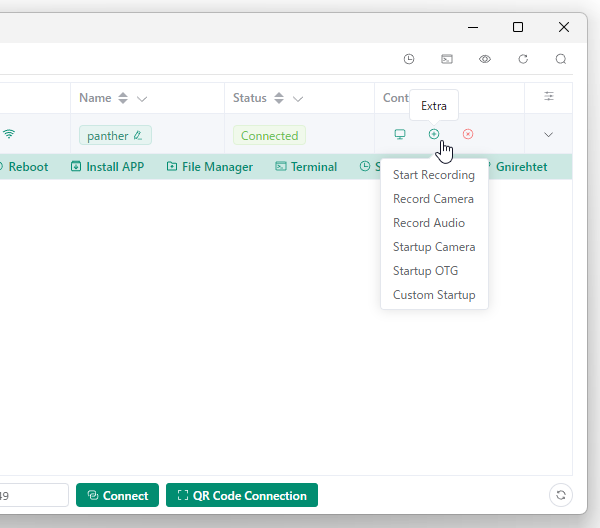Viewport: 600px width, 528px height.
Task: Click the Extra plus circle icon
Action: (x=434, y=134)
